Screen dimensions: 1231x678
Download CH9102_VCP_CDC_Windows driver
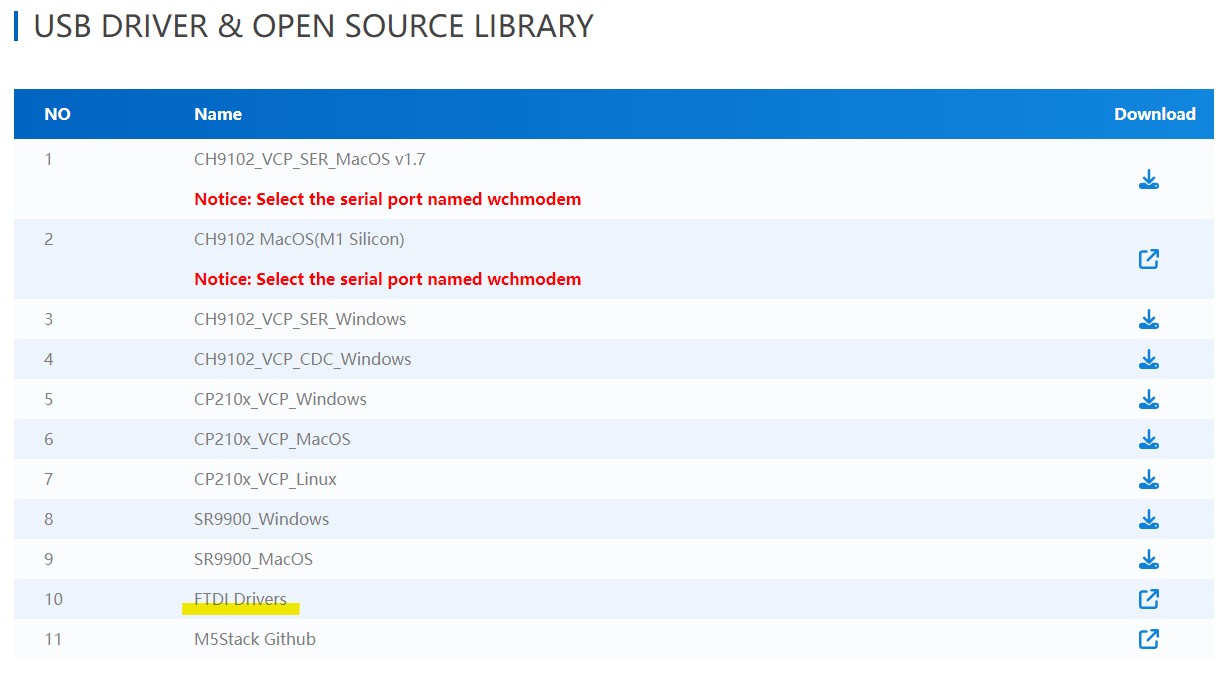pos(1149,360)
